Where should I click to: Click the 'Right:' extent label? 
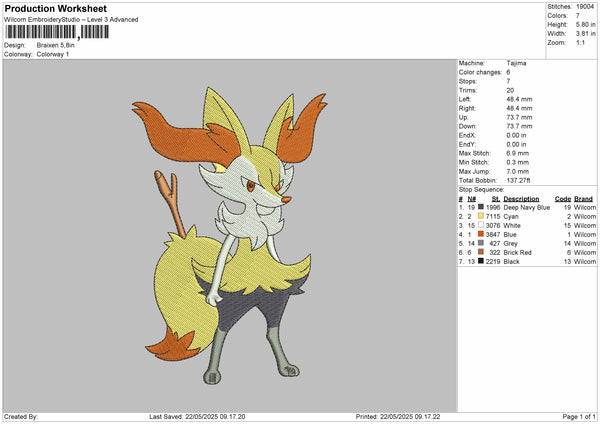(467, 108)
